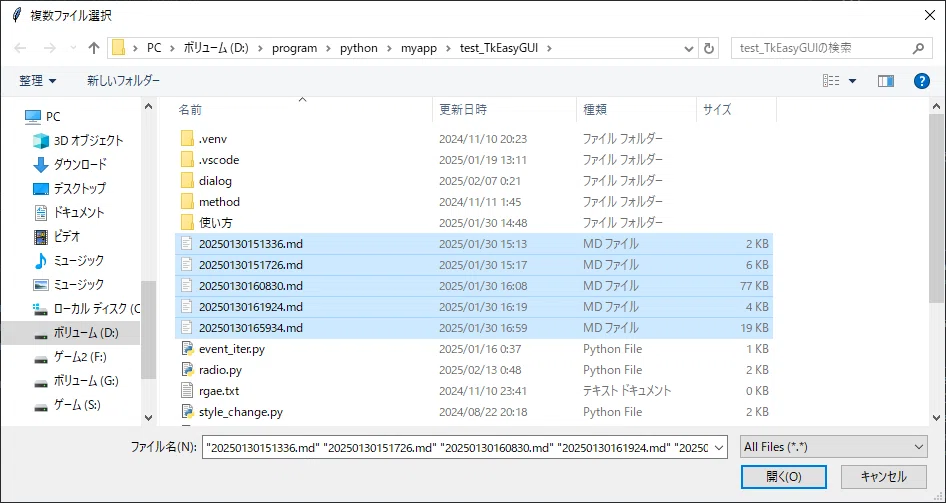Open the All Files (*.*) filter dropdown

(x=834, y=447)
